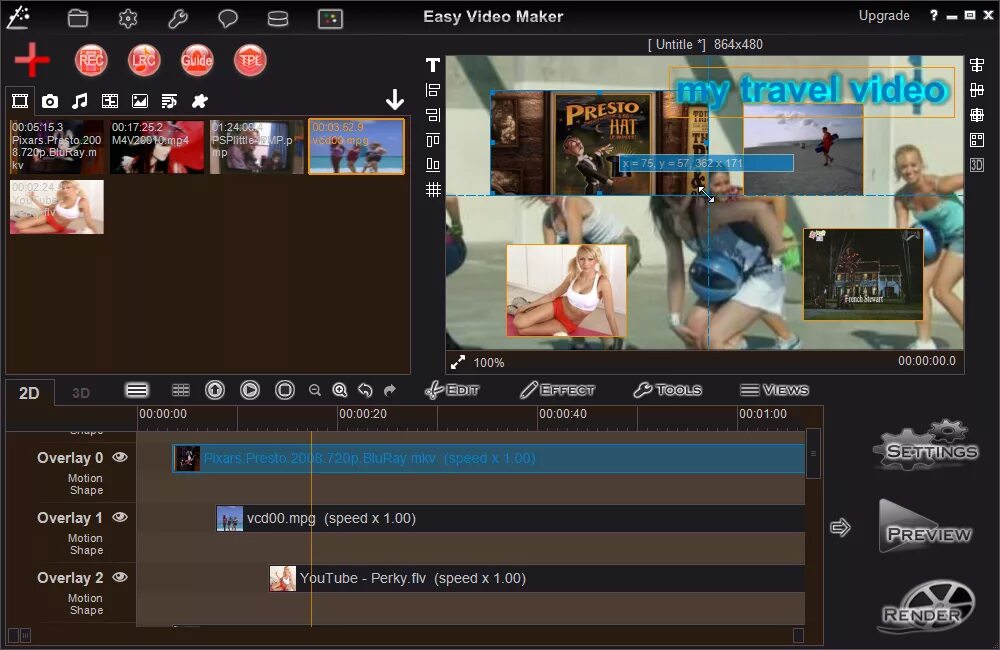Open the music notes media tab

(80, 100)
